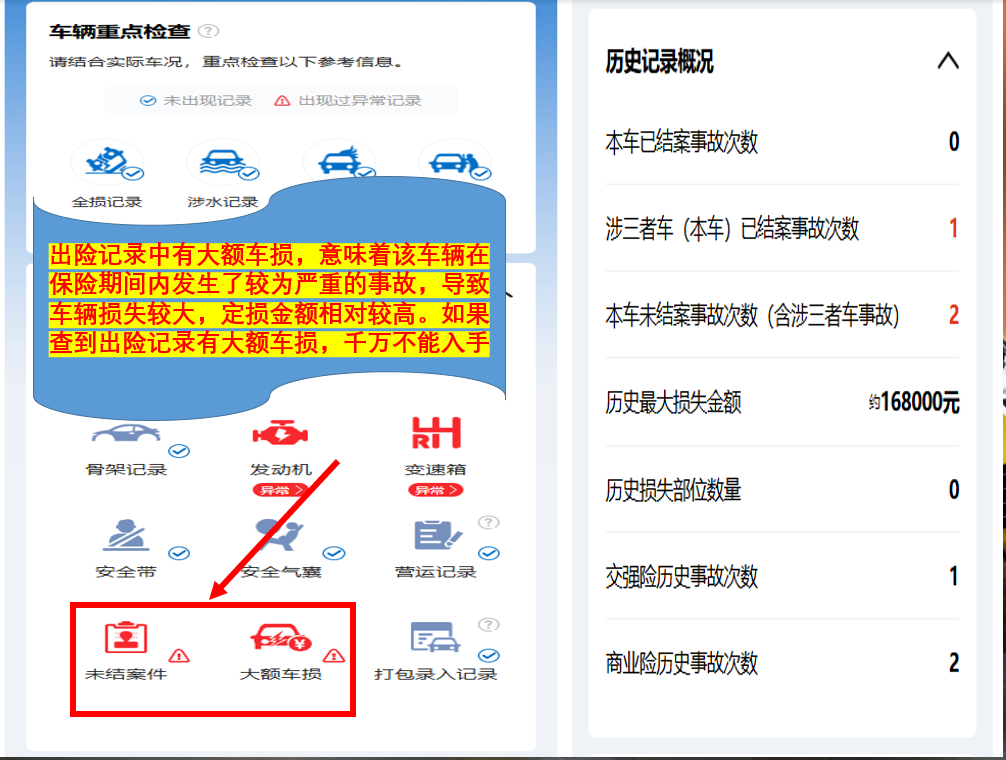The height and width of the screenshot is (760, 1006).
Task: Click the 车辆重点检查 title
Action: 120,31
